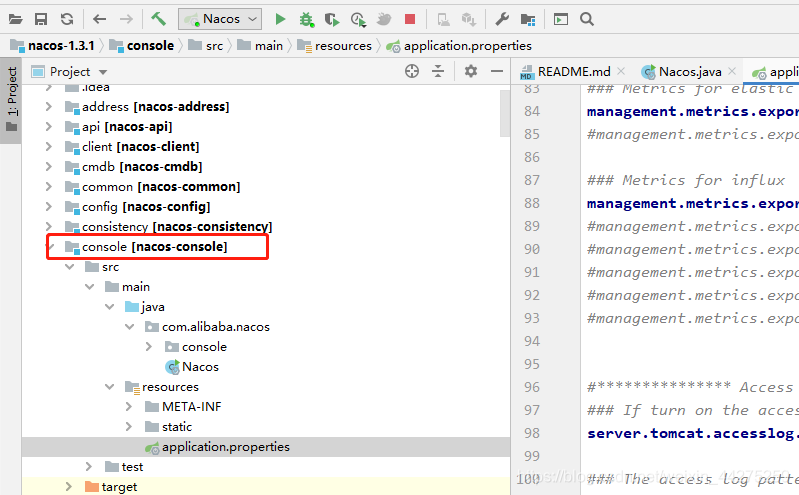Collapse the src folder under console

coord(69,267)
